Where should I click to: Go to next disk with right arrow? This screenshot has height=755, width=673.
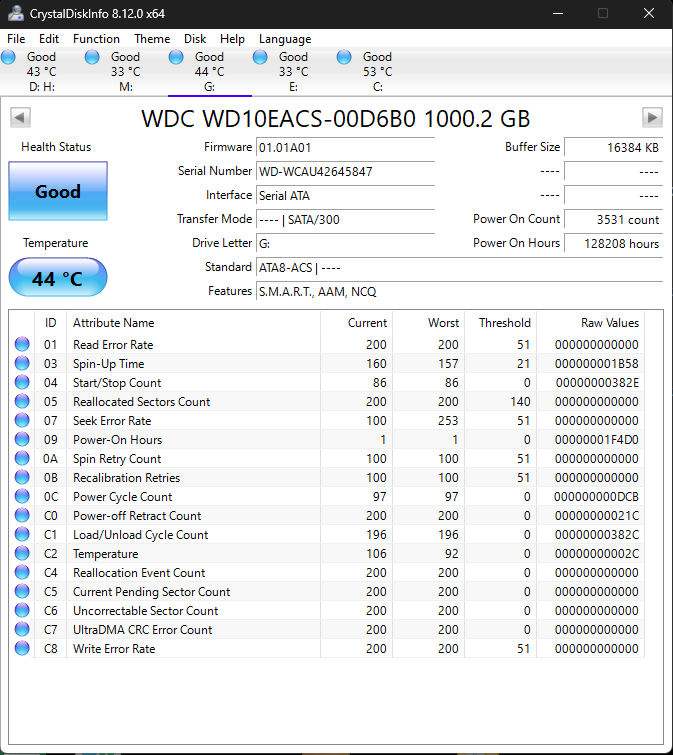click(x=652, y=117)
